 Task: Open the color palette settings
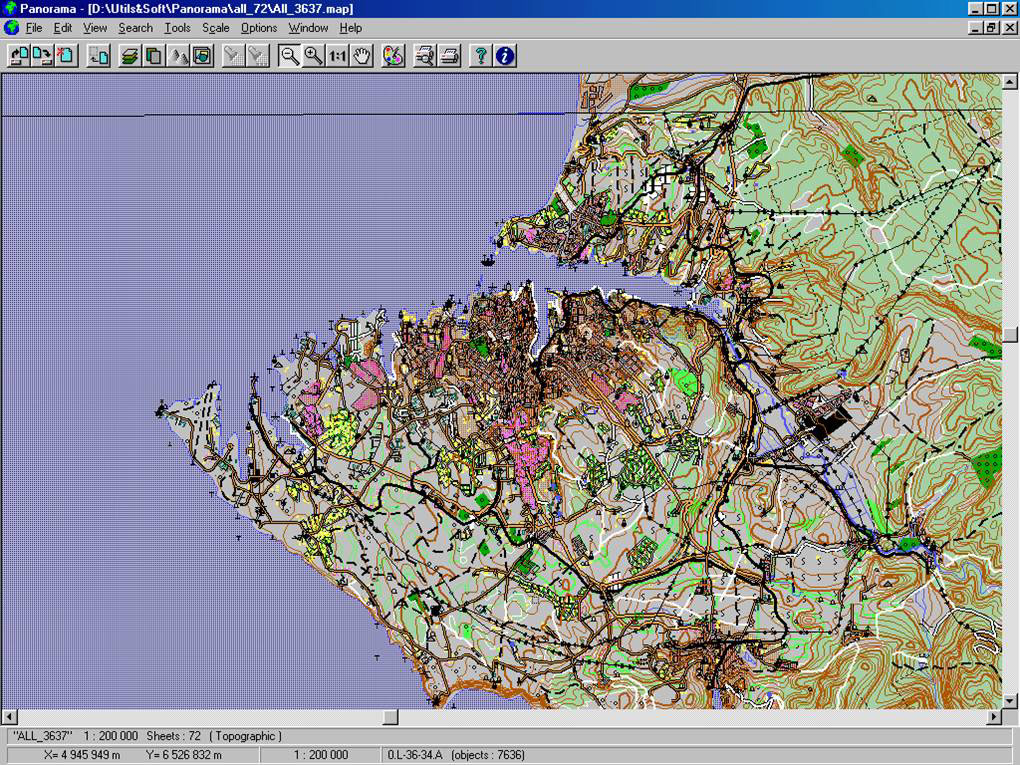[x=393, y=56]
